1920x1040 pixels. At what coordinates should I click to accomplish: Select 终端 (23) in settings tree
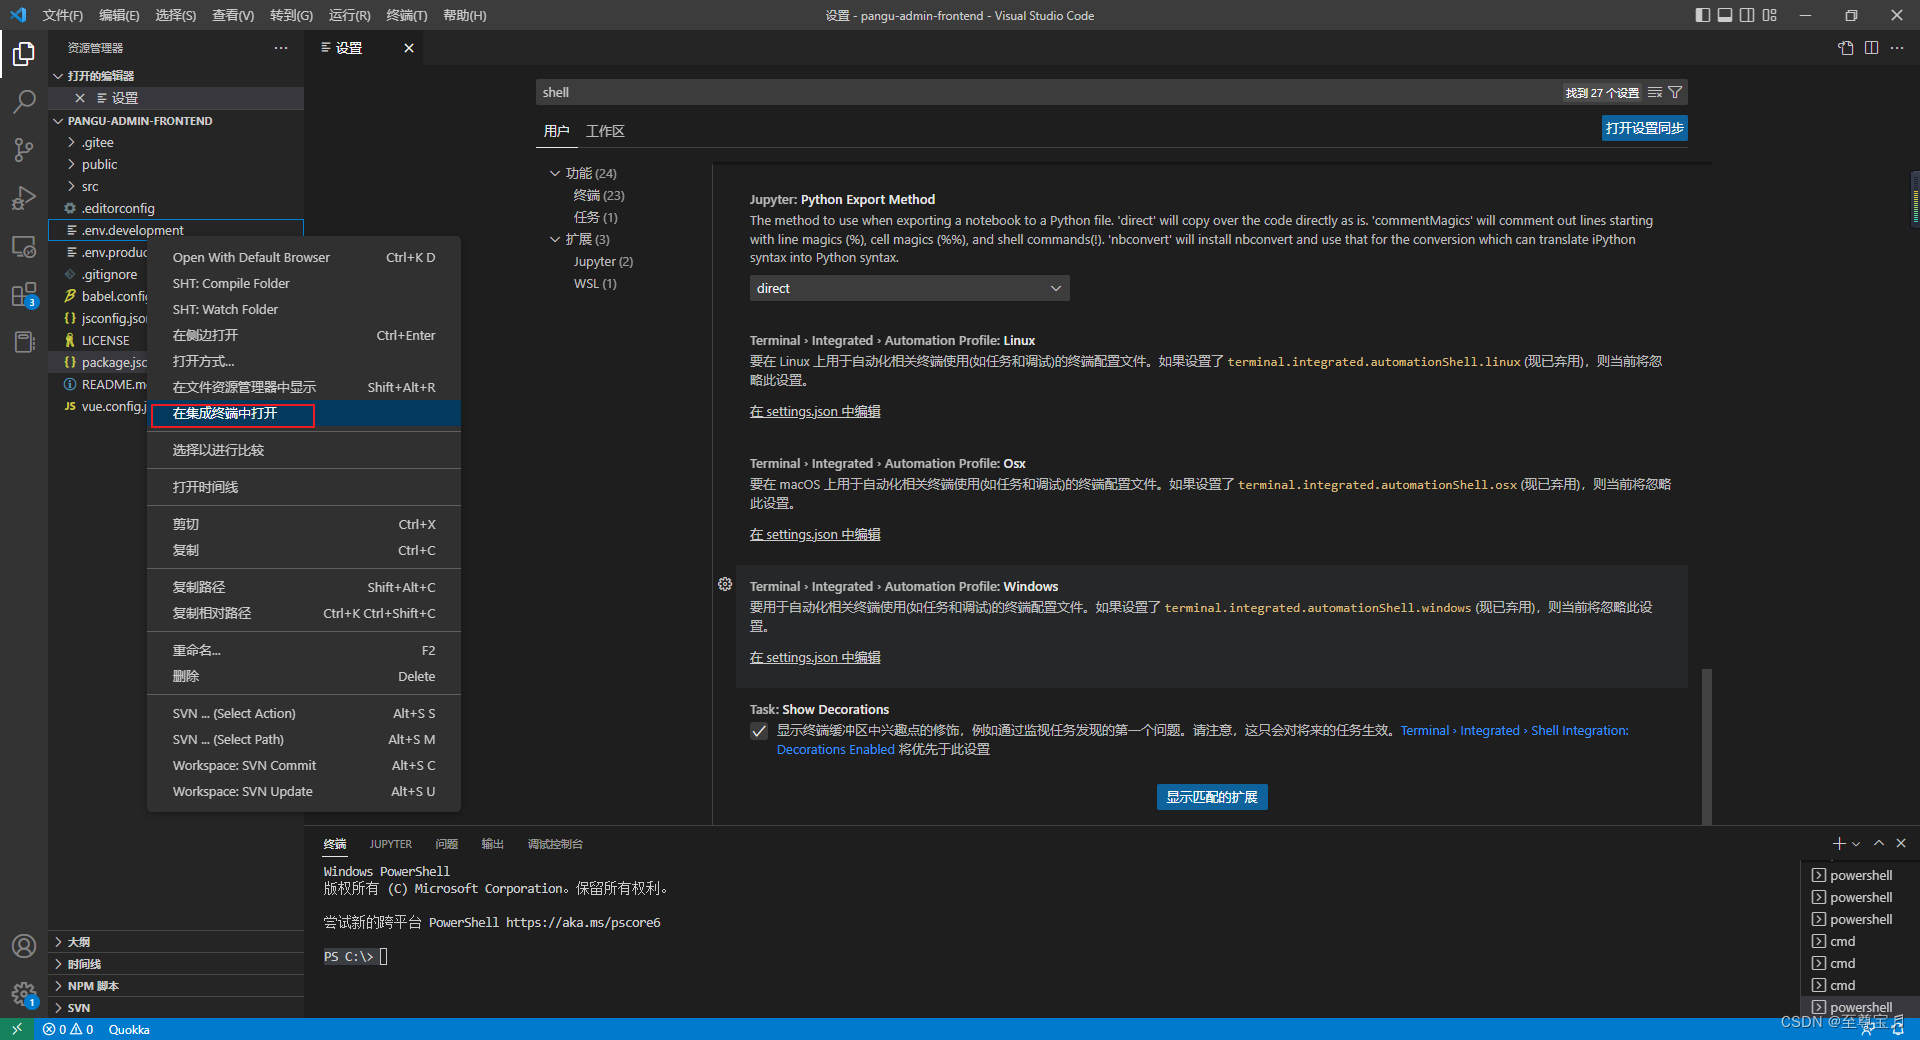599,195
